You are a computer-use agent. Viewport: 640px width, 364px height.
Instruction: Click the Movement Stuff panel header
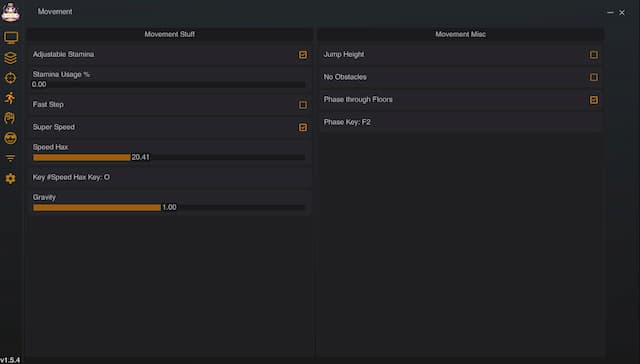(x=170, y=34)
